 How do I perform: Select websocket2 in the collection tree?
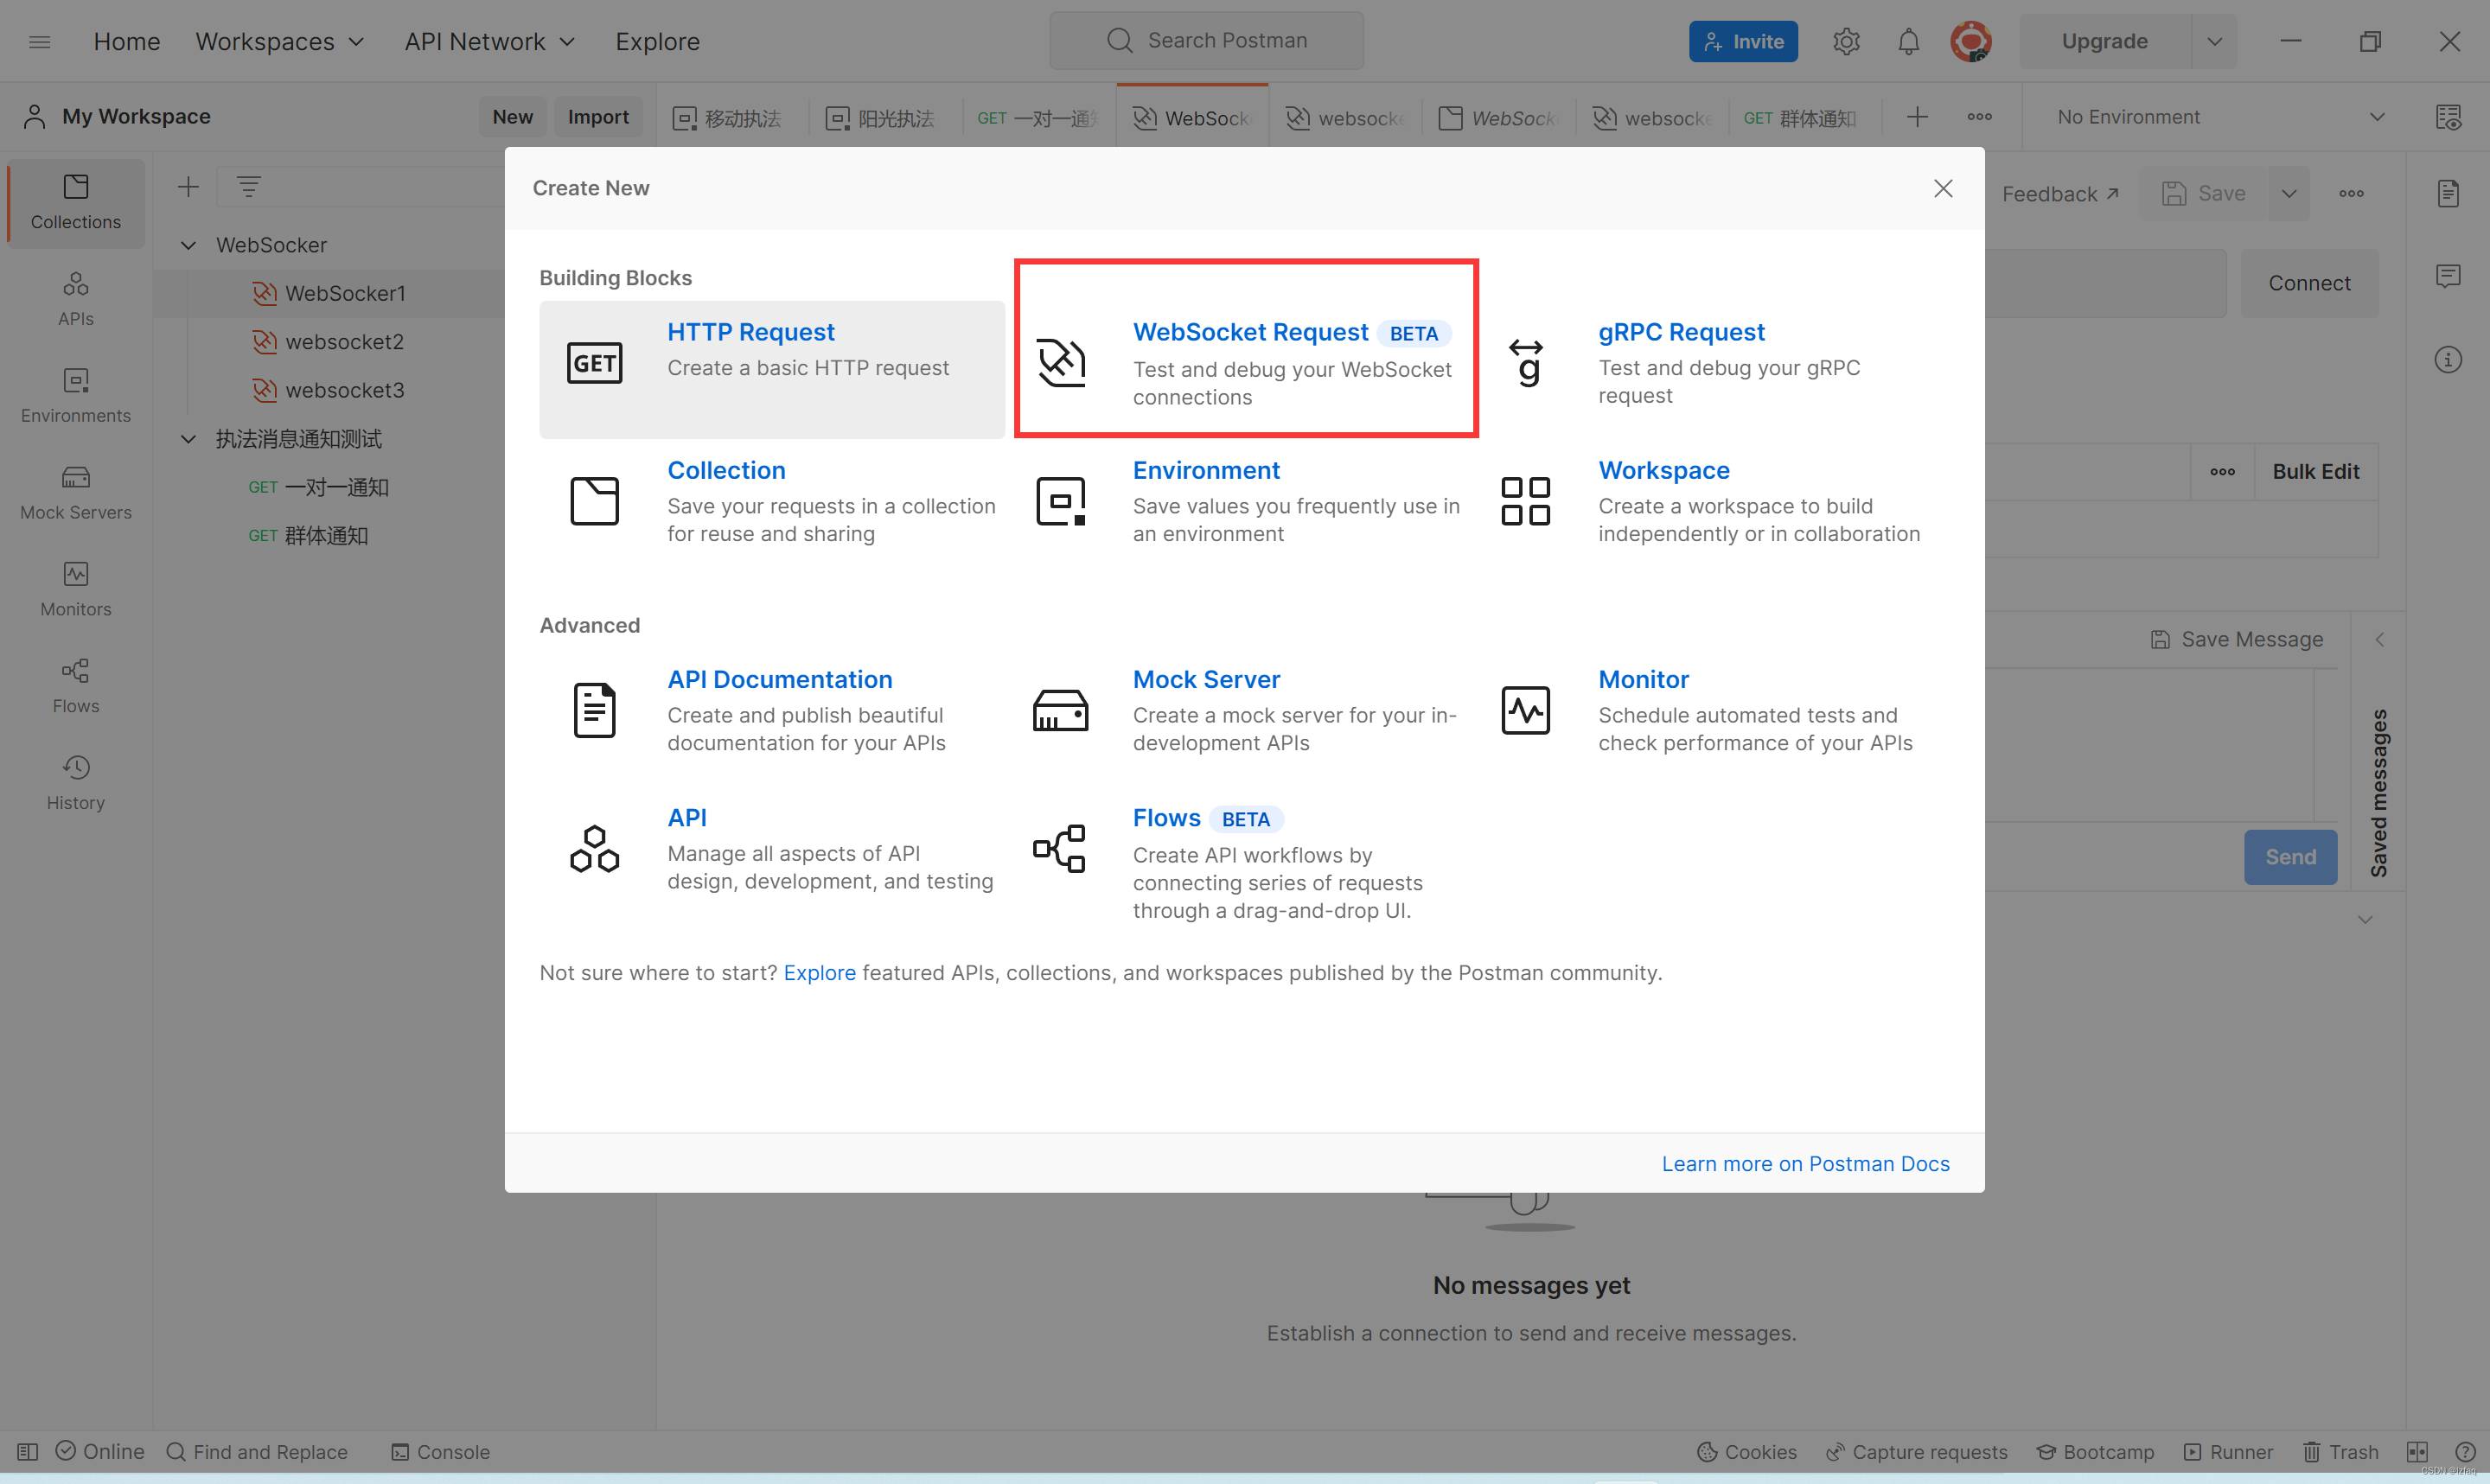pos(344,342)
